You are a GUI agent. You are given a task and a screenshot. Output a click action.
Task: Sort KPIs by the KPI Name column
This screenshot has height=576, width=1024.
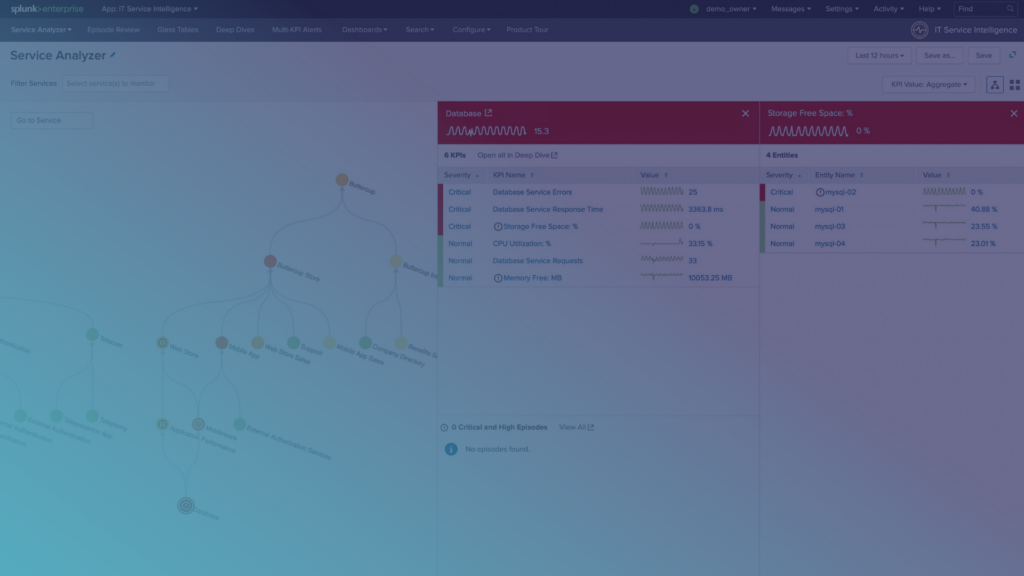pos(513,175)
